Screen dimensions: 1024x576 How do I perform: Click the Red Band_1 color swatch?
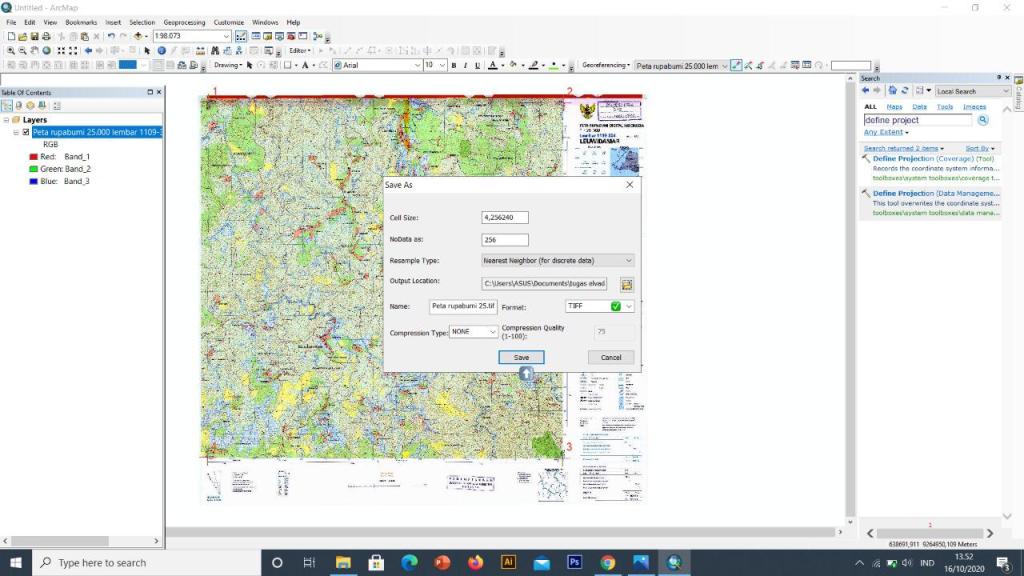33,157
